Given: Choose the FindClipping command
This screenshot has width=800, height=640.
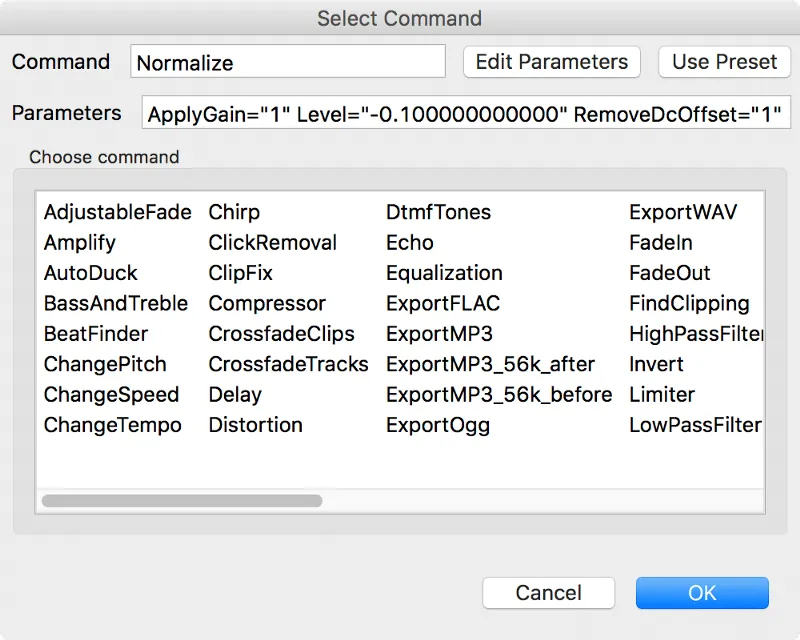Looking at the screenshot, I should point(690,303).
